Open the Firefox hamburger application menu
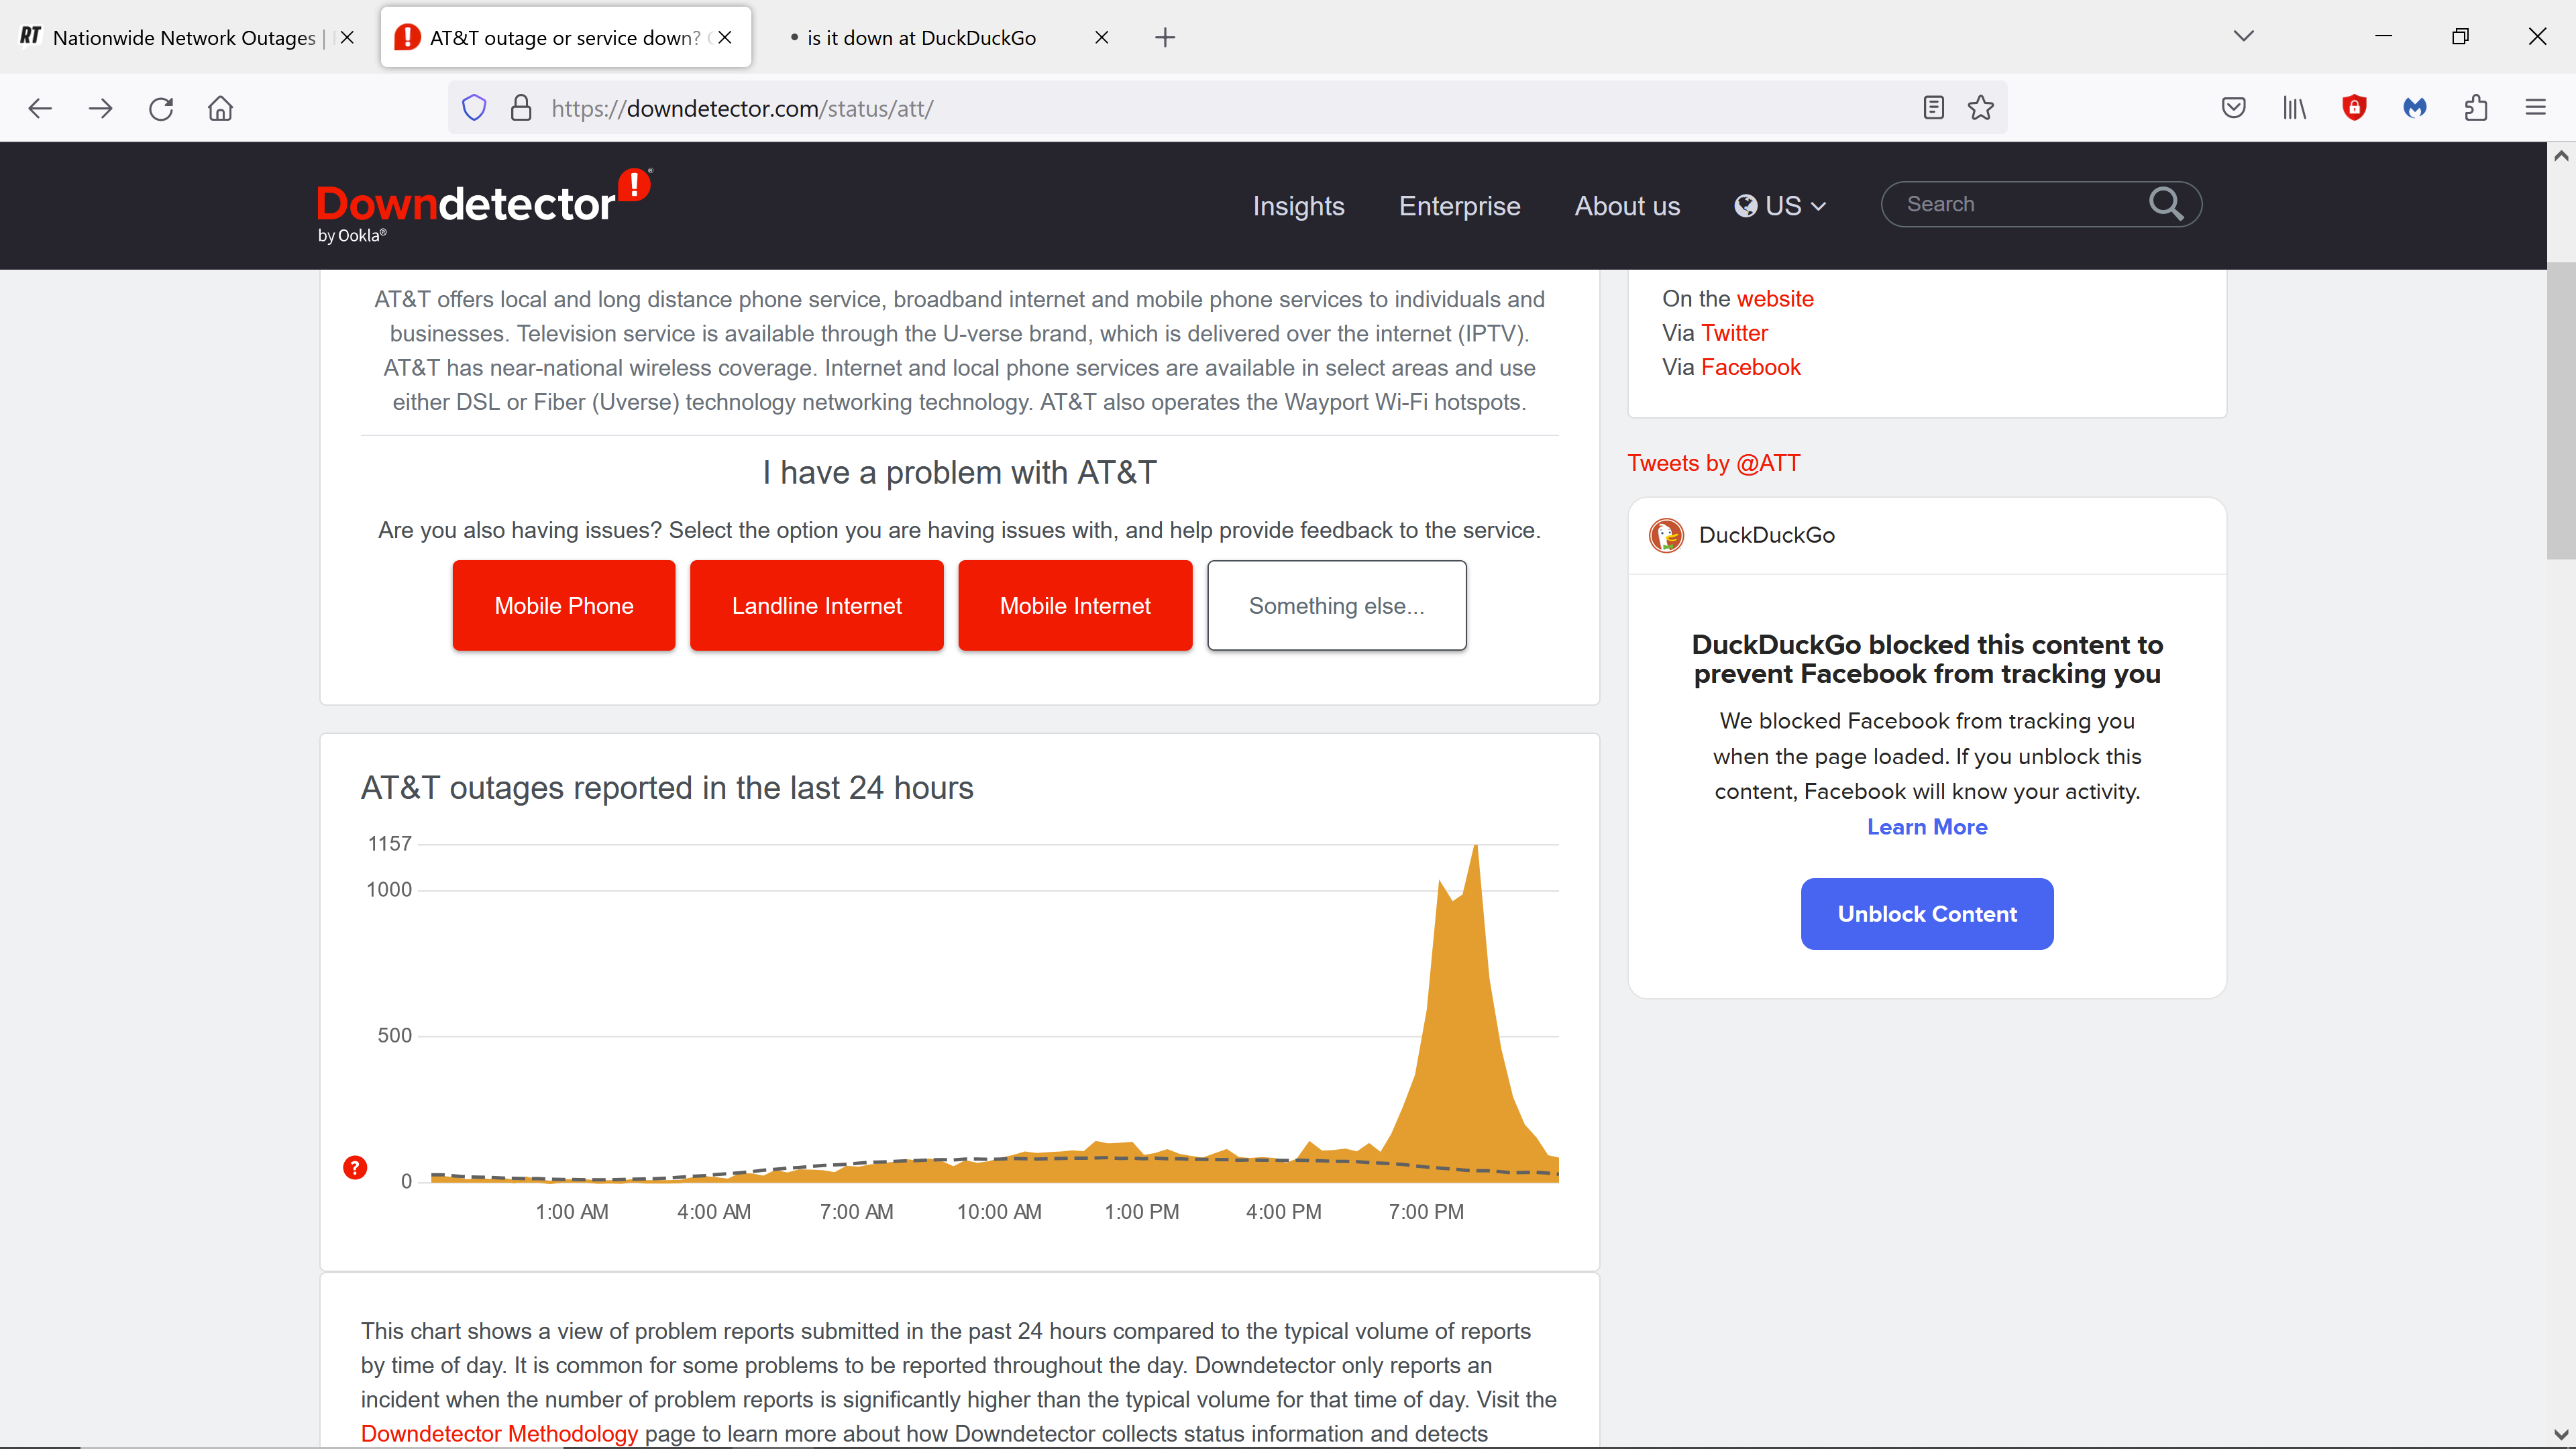This screenshot has height=1449, width=2576. click(x=2536, y=108)
